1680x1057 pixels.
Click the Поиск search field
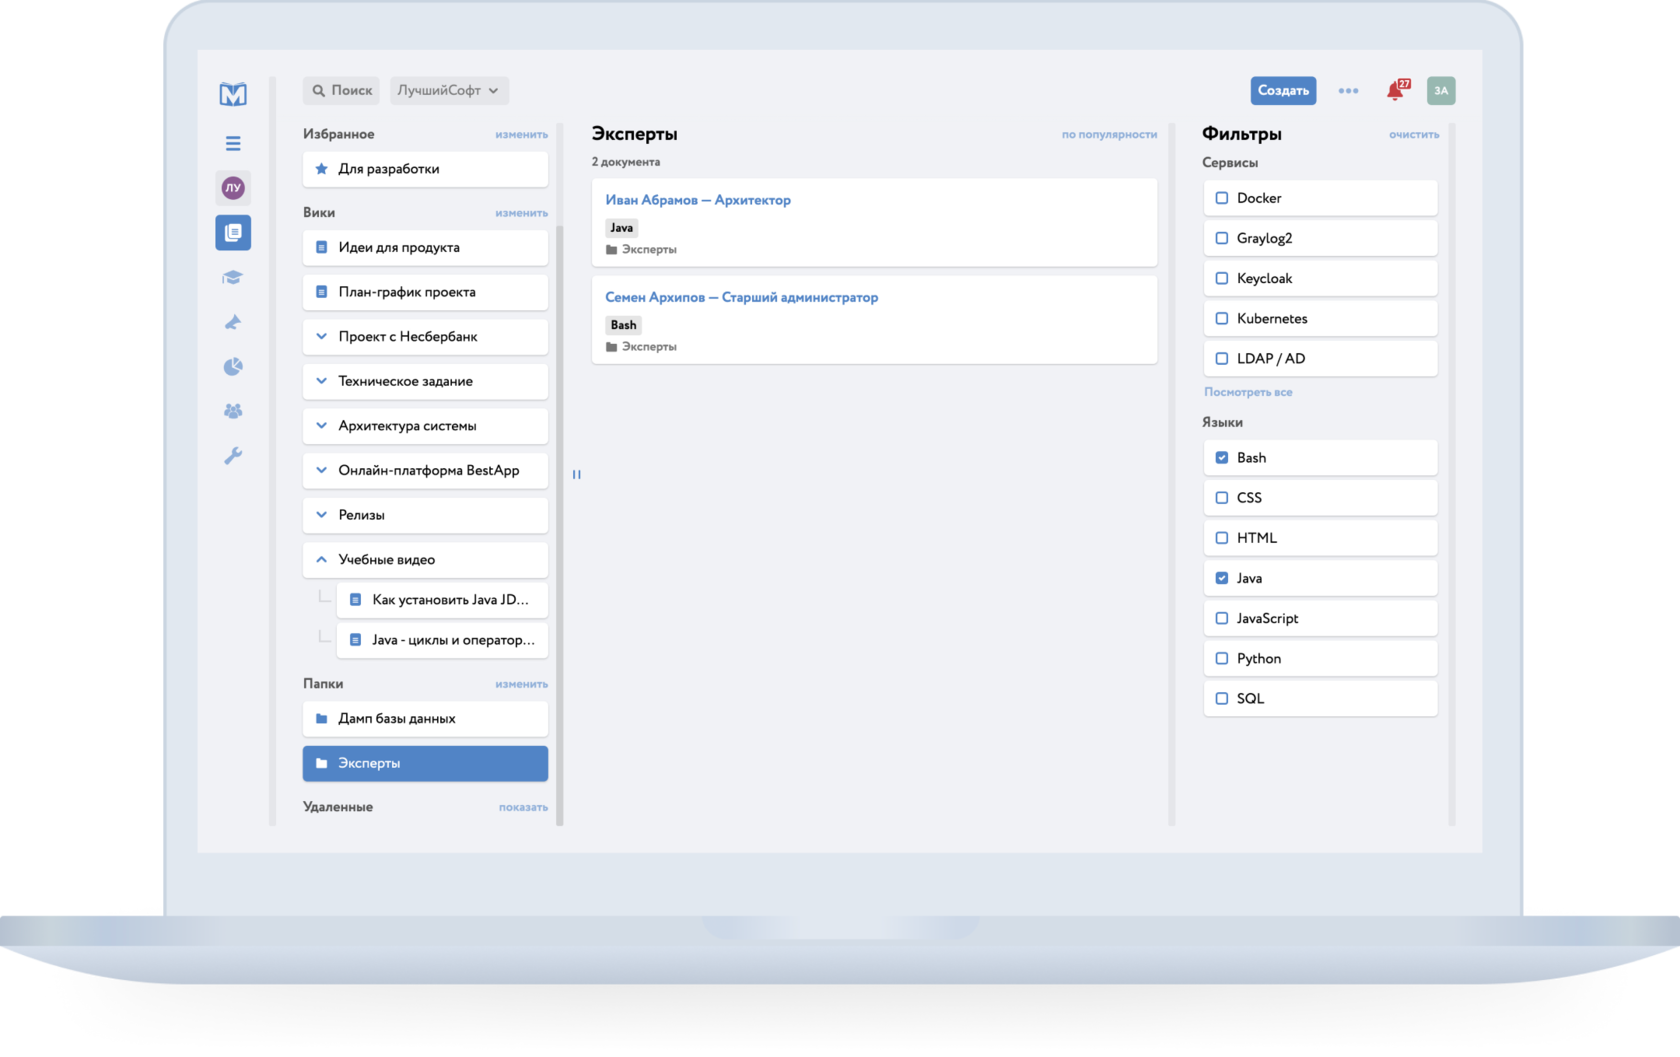pyautogui.click(x=340, y=90)
